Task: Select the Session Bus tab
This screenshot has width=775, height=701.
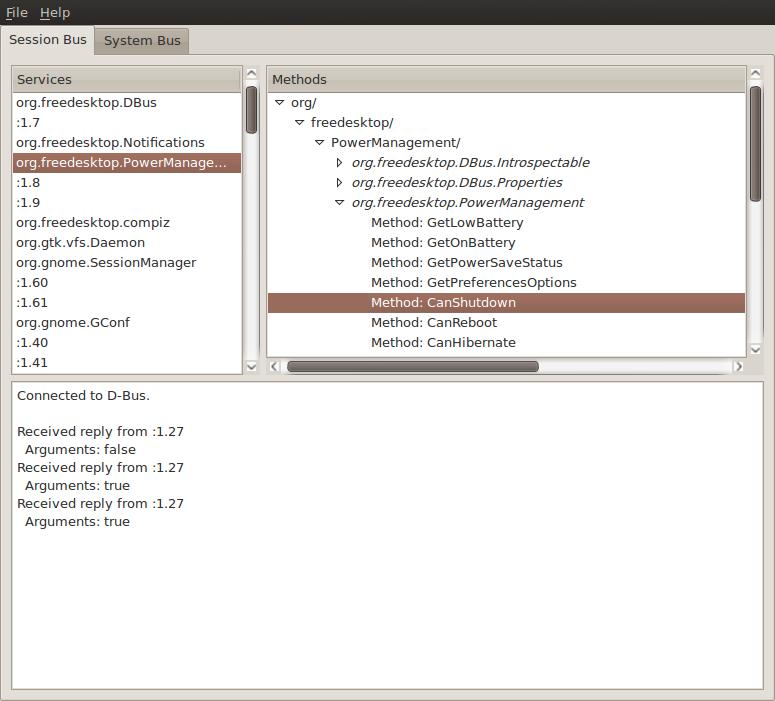Action: click(47, 40)
